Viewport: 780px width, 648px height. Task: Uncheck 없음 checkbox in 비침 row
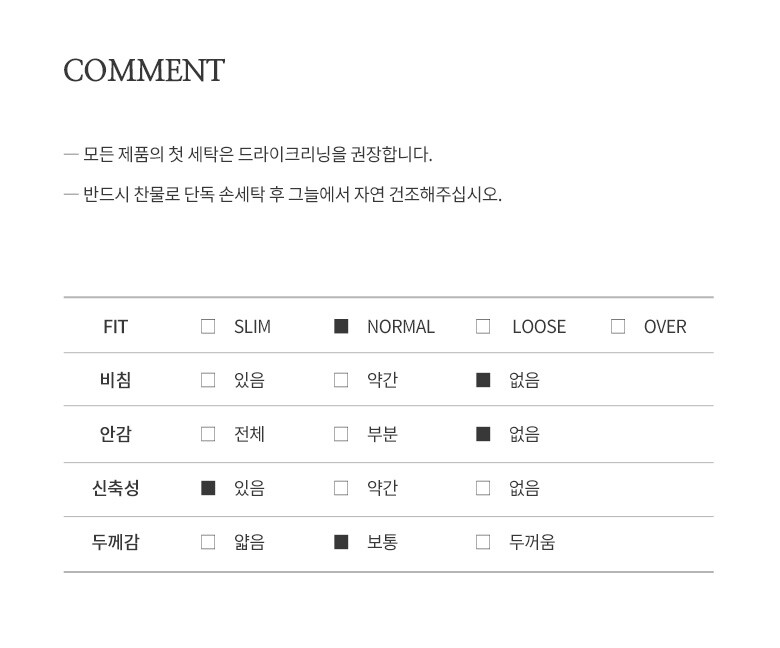pyautogui.click(x=483, y=380)
